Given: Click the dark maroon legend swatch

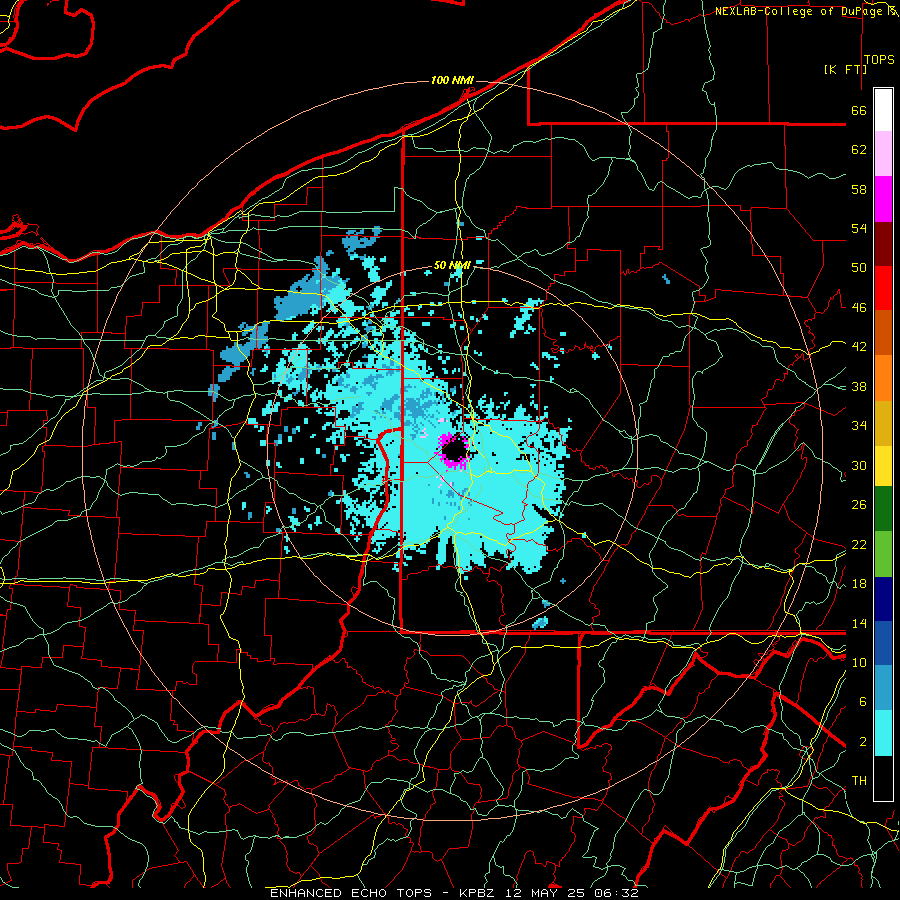Looking at the screenshot, I should tap(883, 244).
